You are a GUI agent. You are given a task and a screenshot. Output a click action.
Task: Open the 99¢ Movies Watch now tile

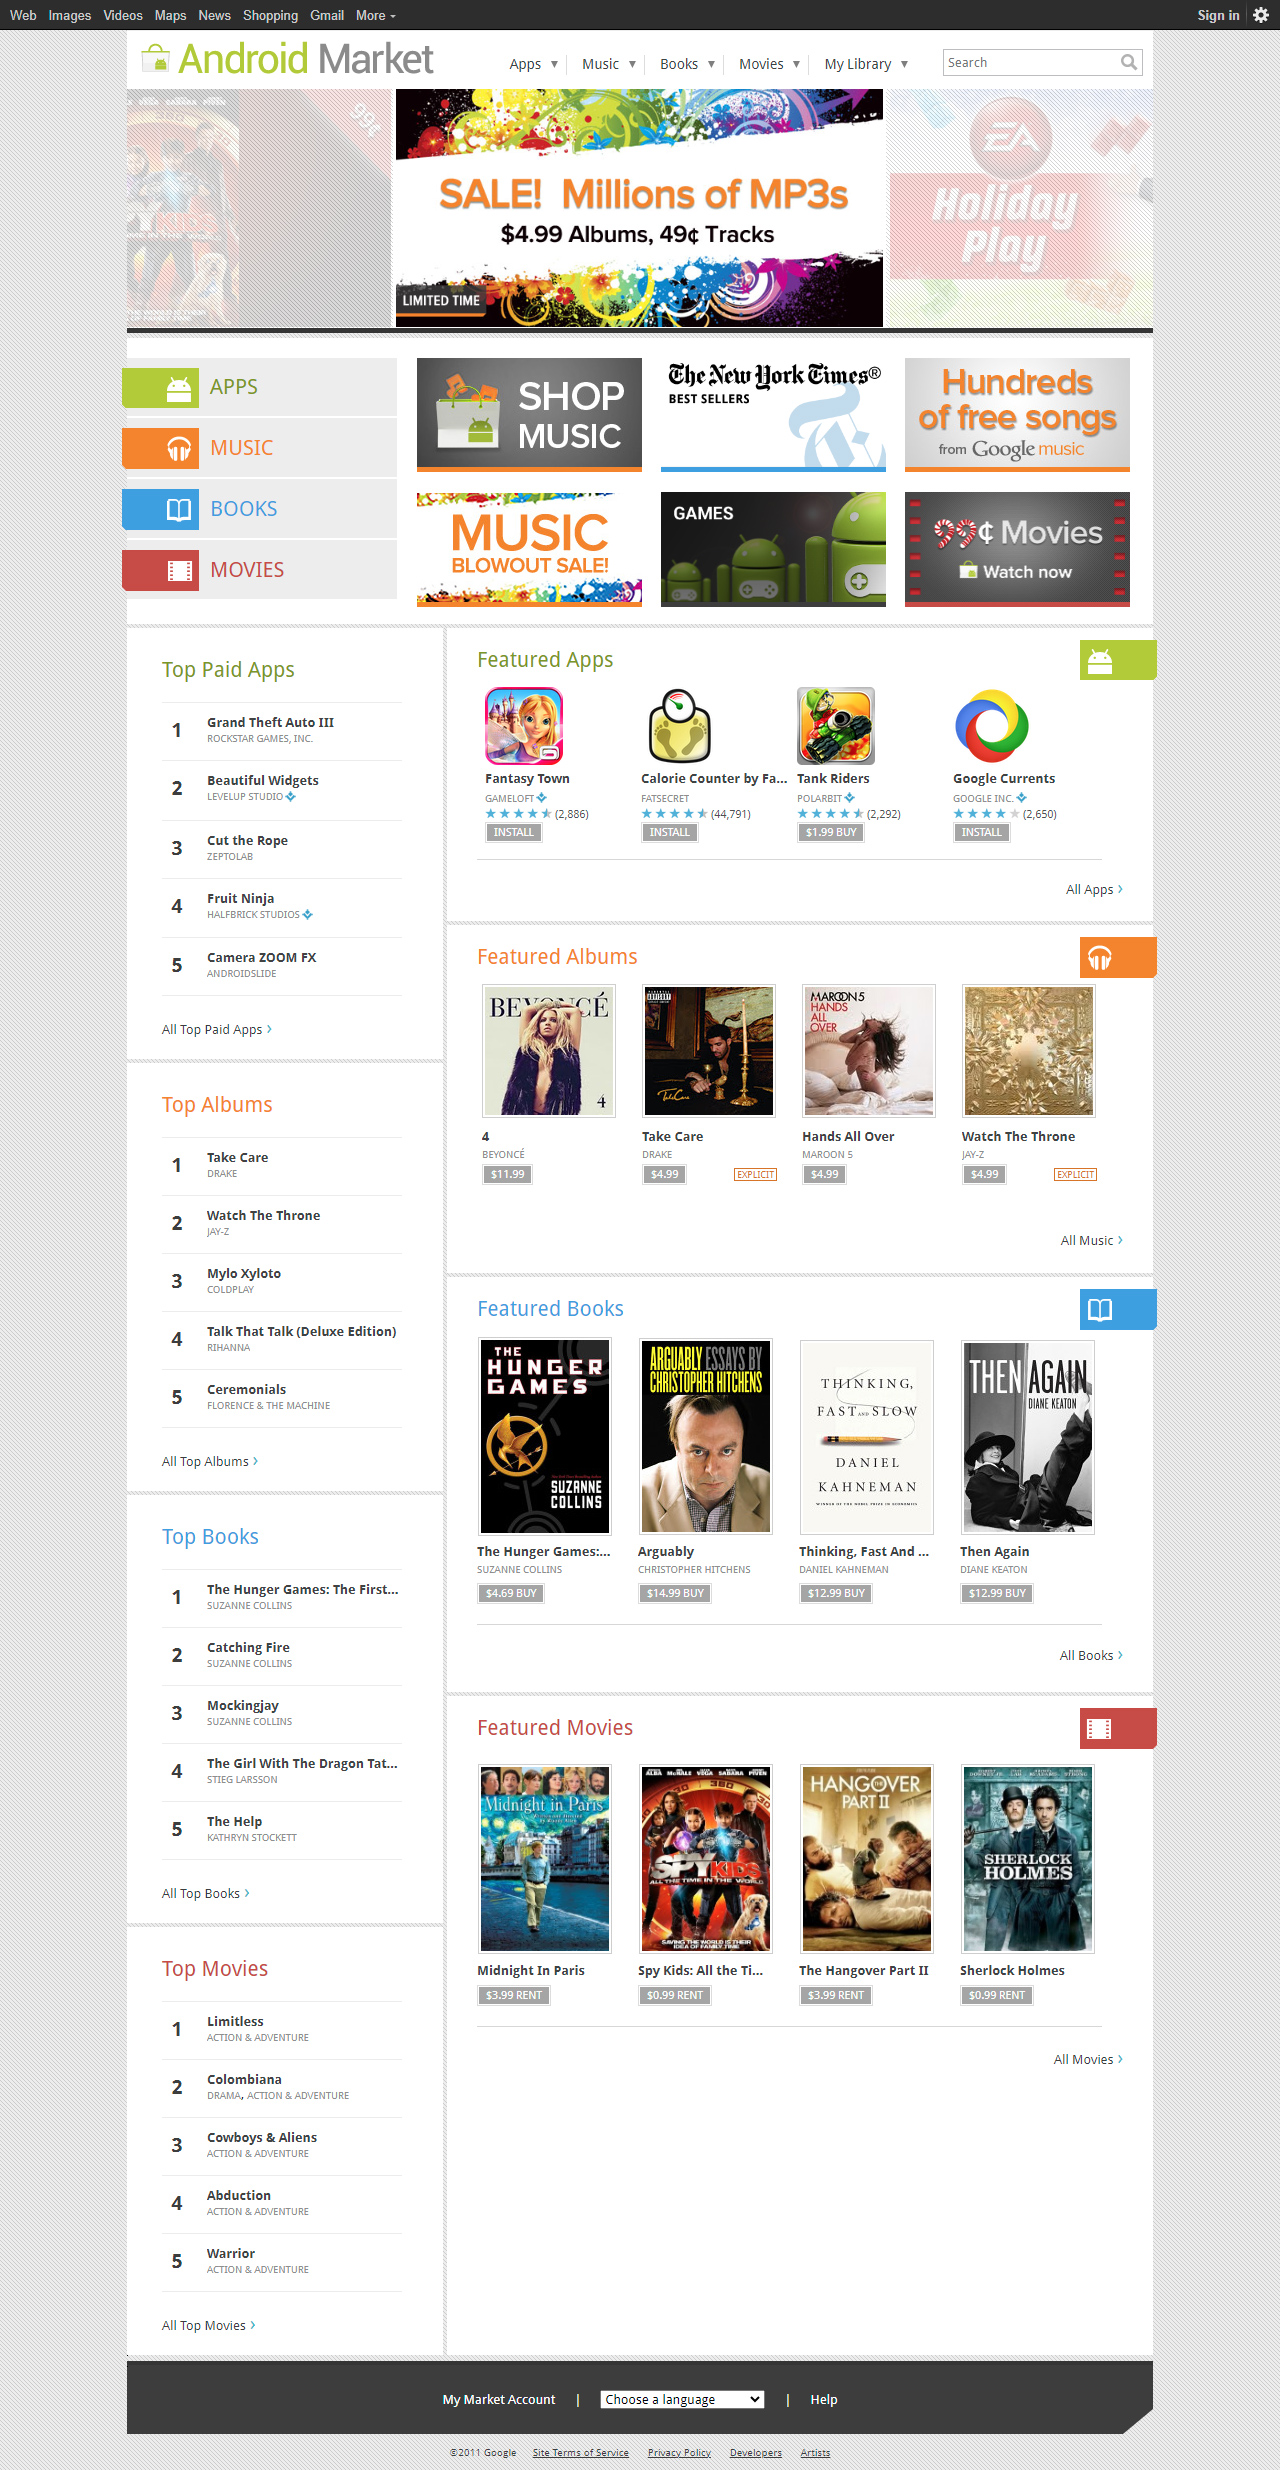coord(1017,549)
